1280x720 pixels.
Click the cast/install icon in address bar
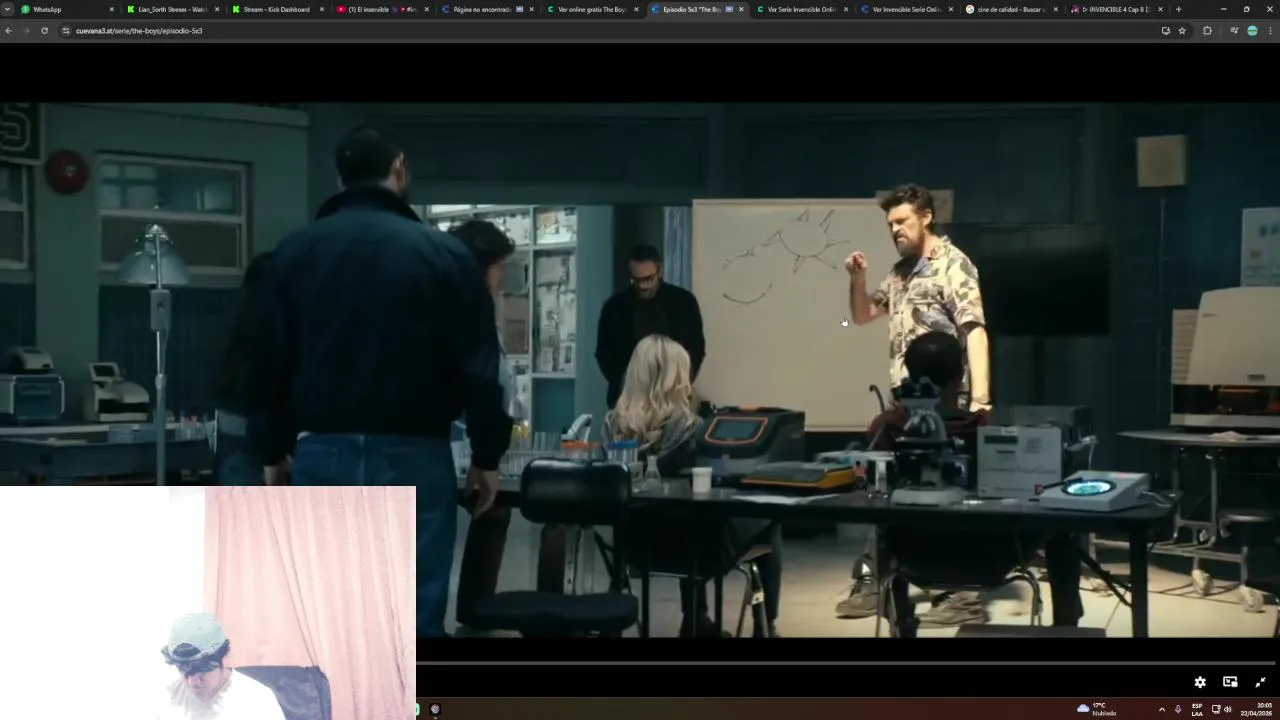pyautogui.click(x=1165, y=31)
